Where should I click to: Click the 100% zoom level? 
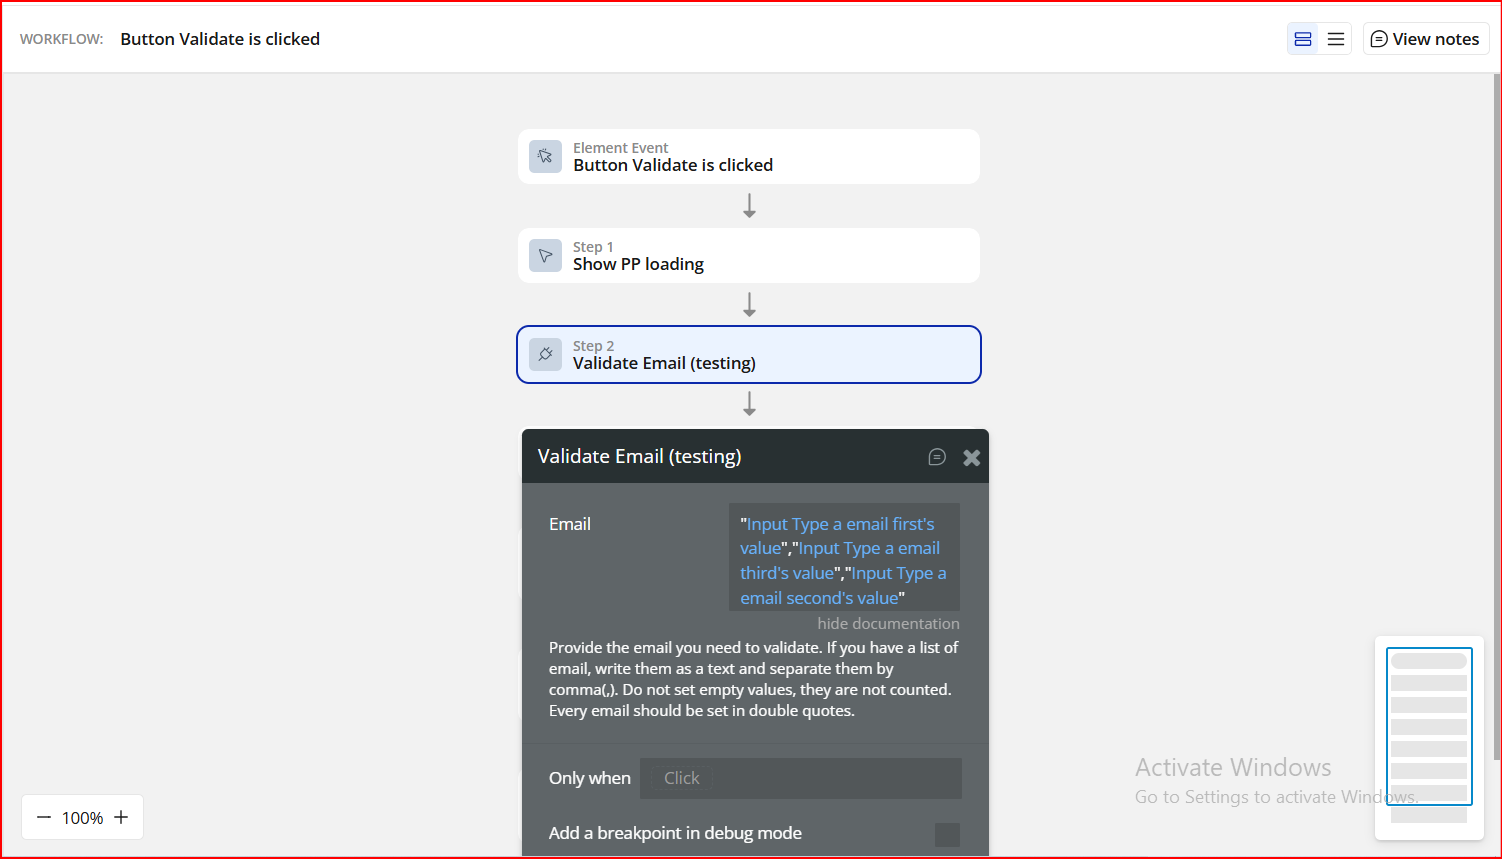82,818
